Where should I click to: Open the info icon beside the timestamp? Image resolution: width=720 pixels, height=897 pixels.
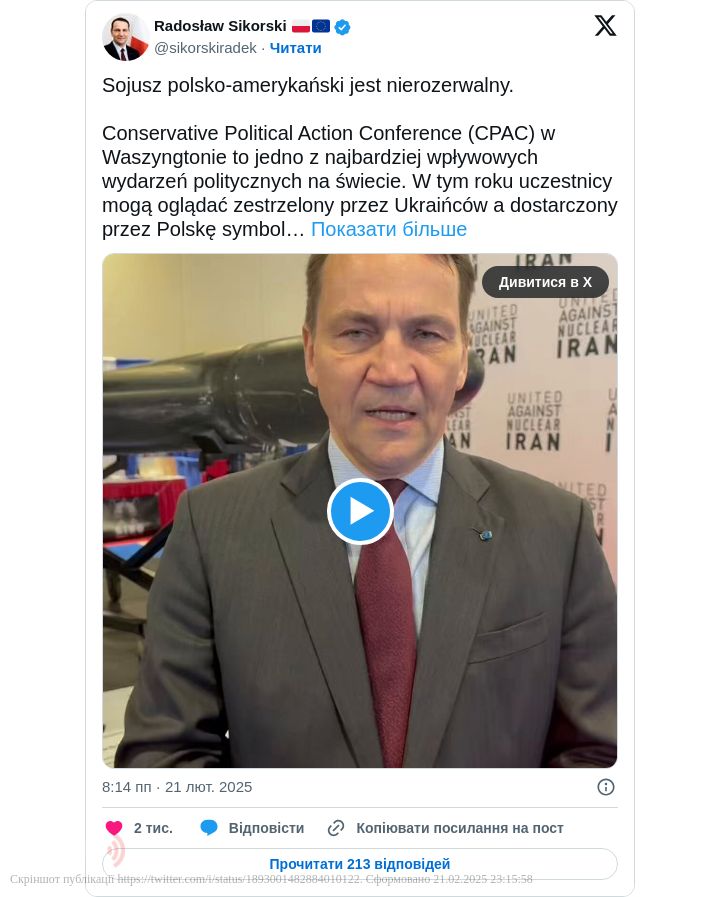click(605, 787)
